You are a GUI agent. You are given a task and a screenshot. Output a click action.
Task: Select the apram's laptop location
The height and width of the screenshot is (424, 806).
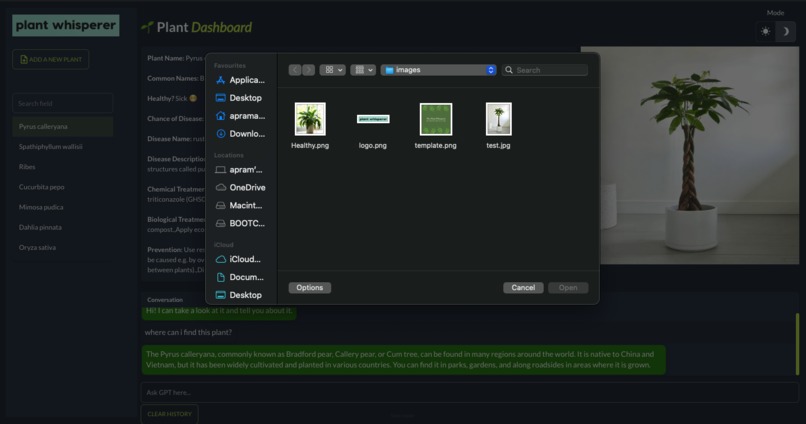(x=241, y=170)
